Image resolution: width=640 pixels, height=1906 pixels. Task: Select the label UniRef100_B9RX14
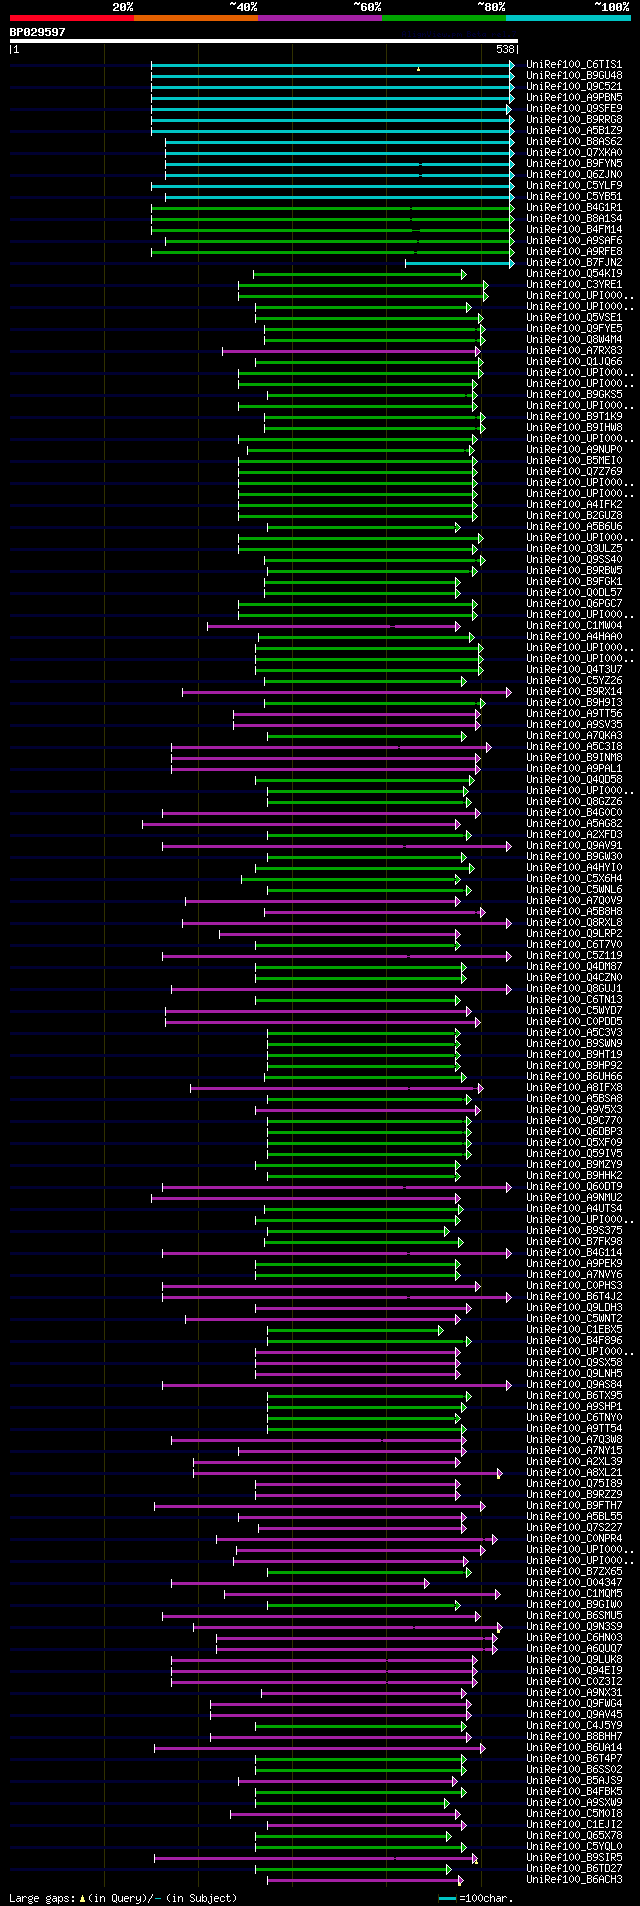[574, 692]
